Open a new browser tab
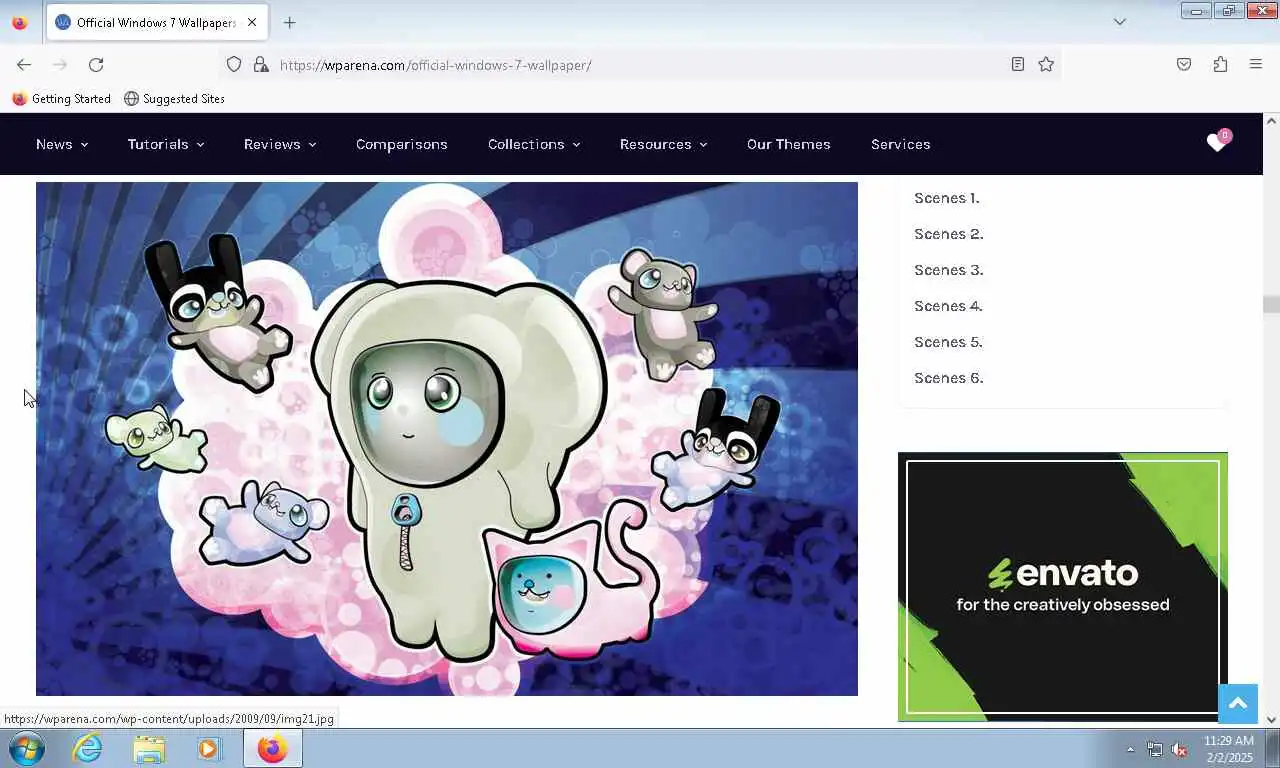This screenshot has height=768, width=1280. 289,22
